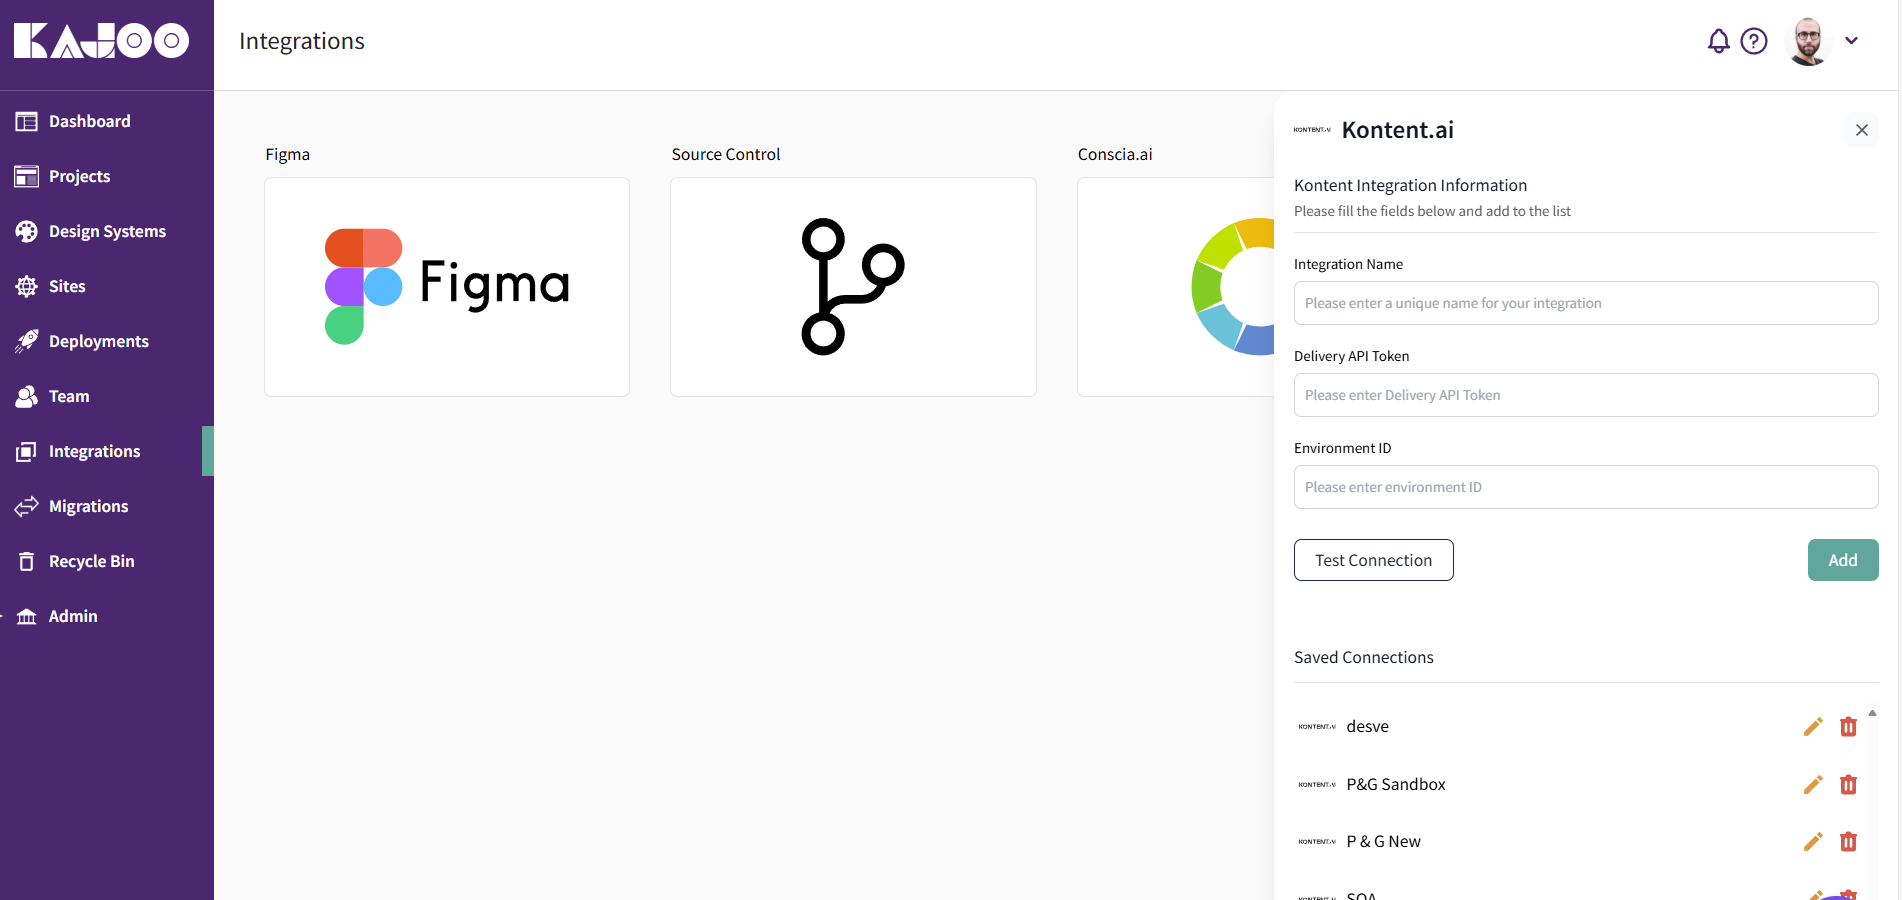Edit the P & G New connection
The width and height of the screenshot is (1902, 900).
[x=1813, y=842]
